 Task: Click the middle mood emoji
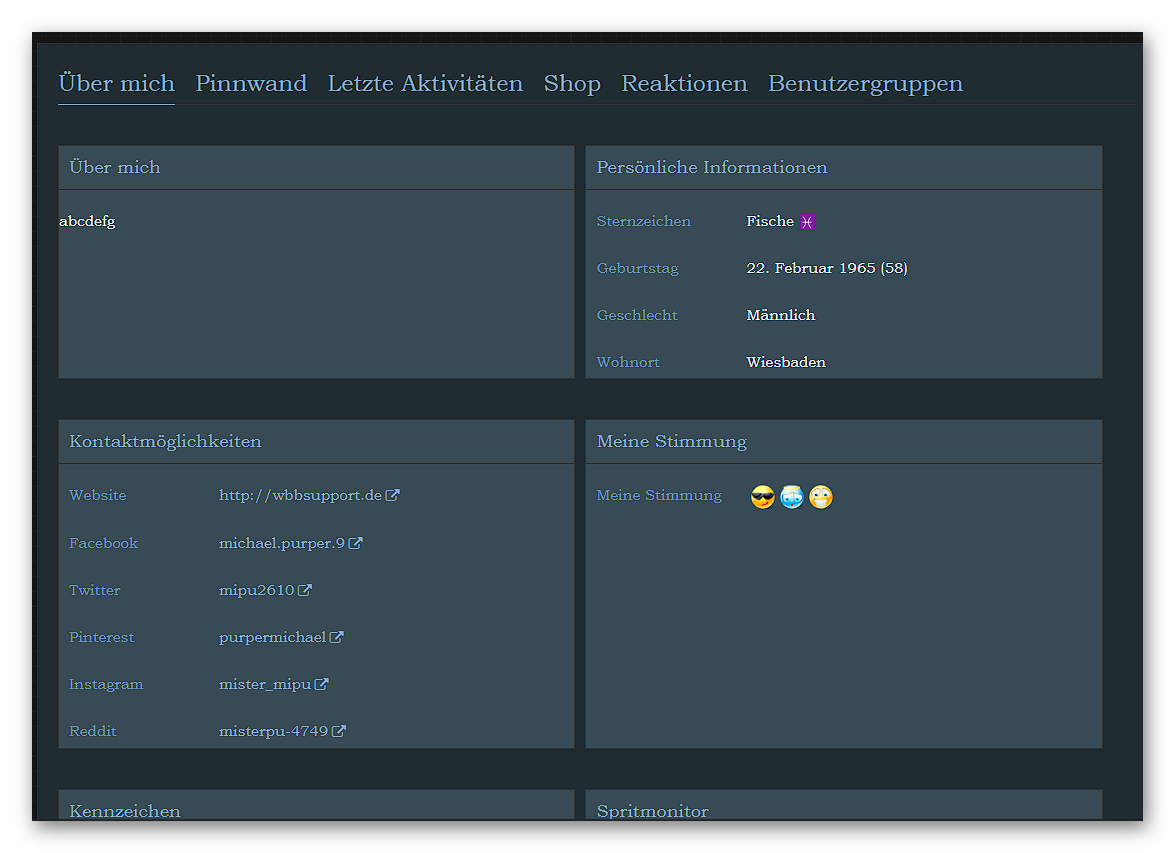792,497
